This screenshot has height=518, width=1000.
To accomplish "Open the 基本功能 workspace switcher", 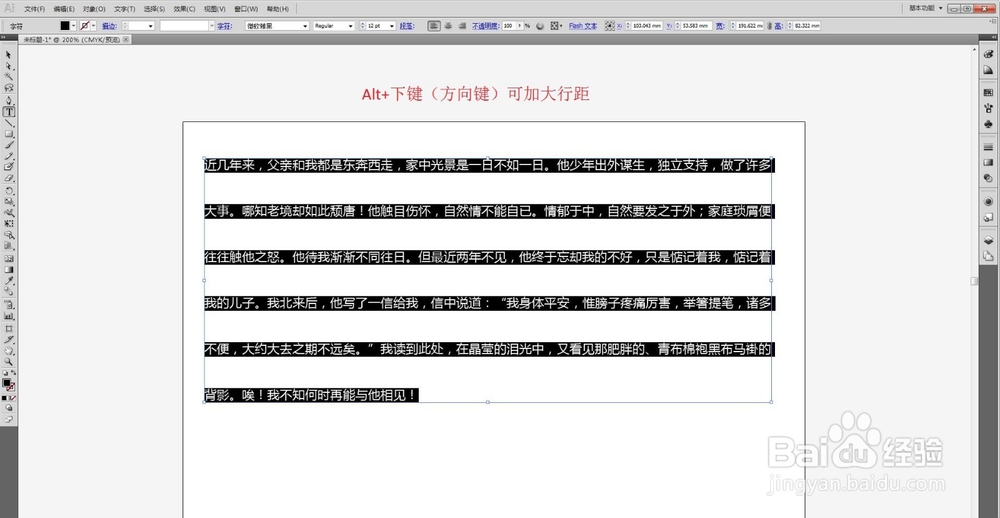I will pos(925,8).
